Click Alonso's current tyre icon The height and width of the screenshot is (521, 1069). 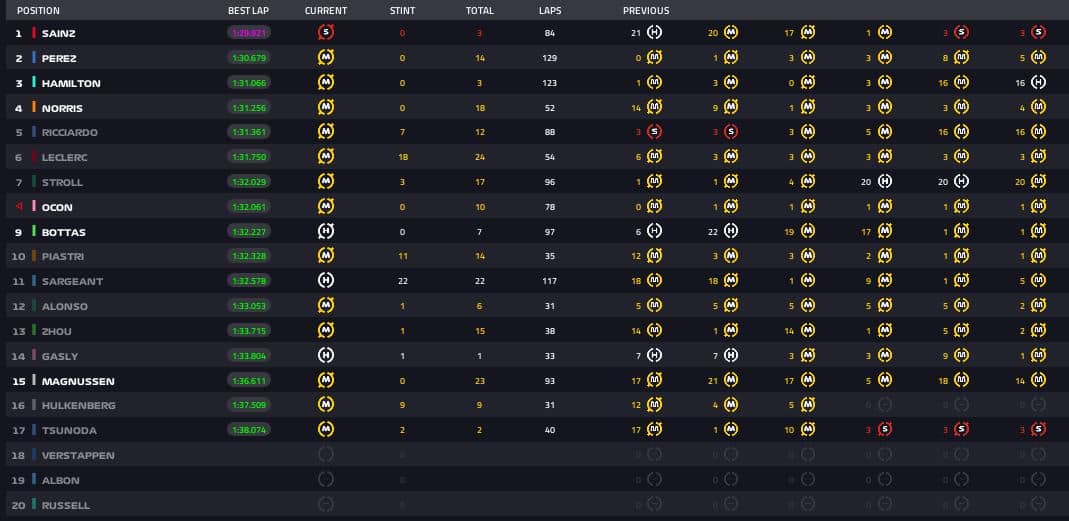coord(326,306)
